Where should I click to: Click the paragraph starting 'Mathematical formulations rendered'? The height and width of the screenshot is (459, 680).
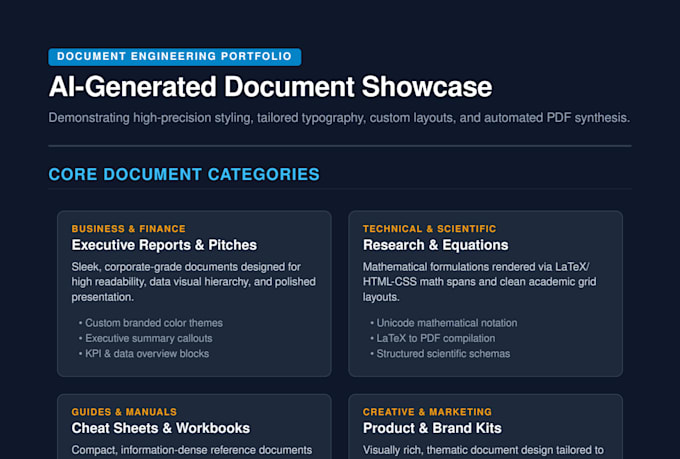[x=480, y=282]
